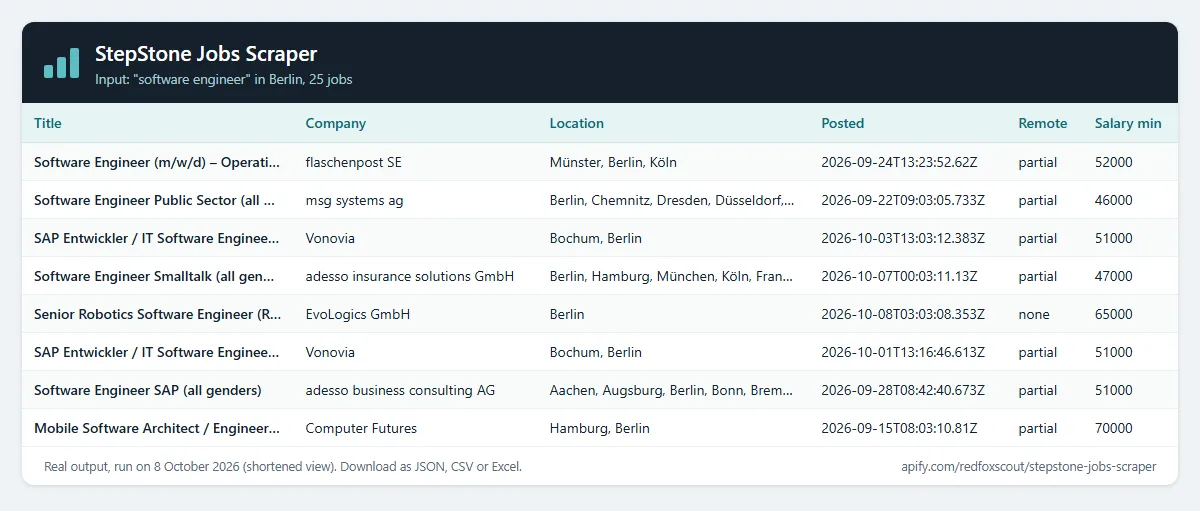Select the input description subtitle text
The height and width of the screenshot is (511, 1200).
[x=224, y=79]
